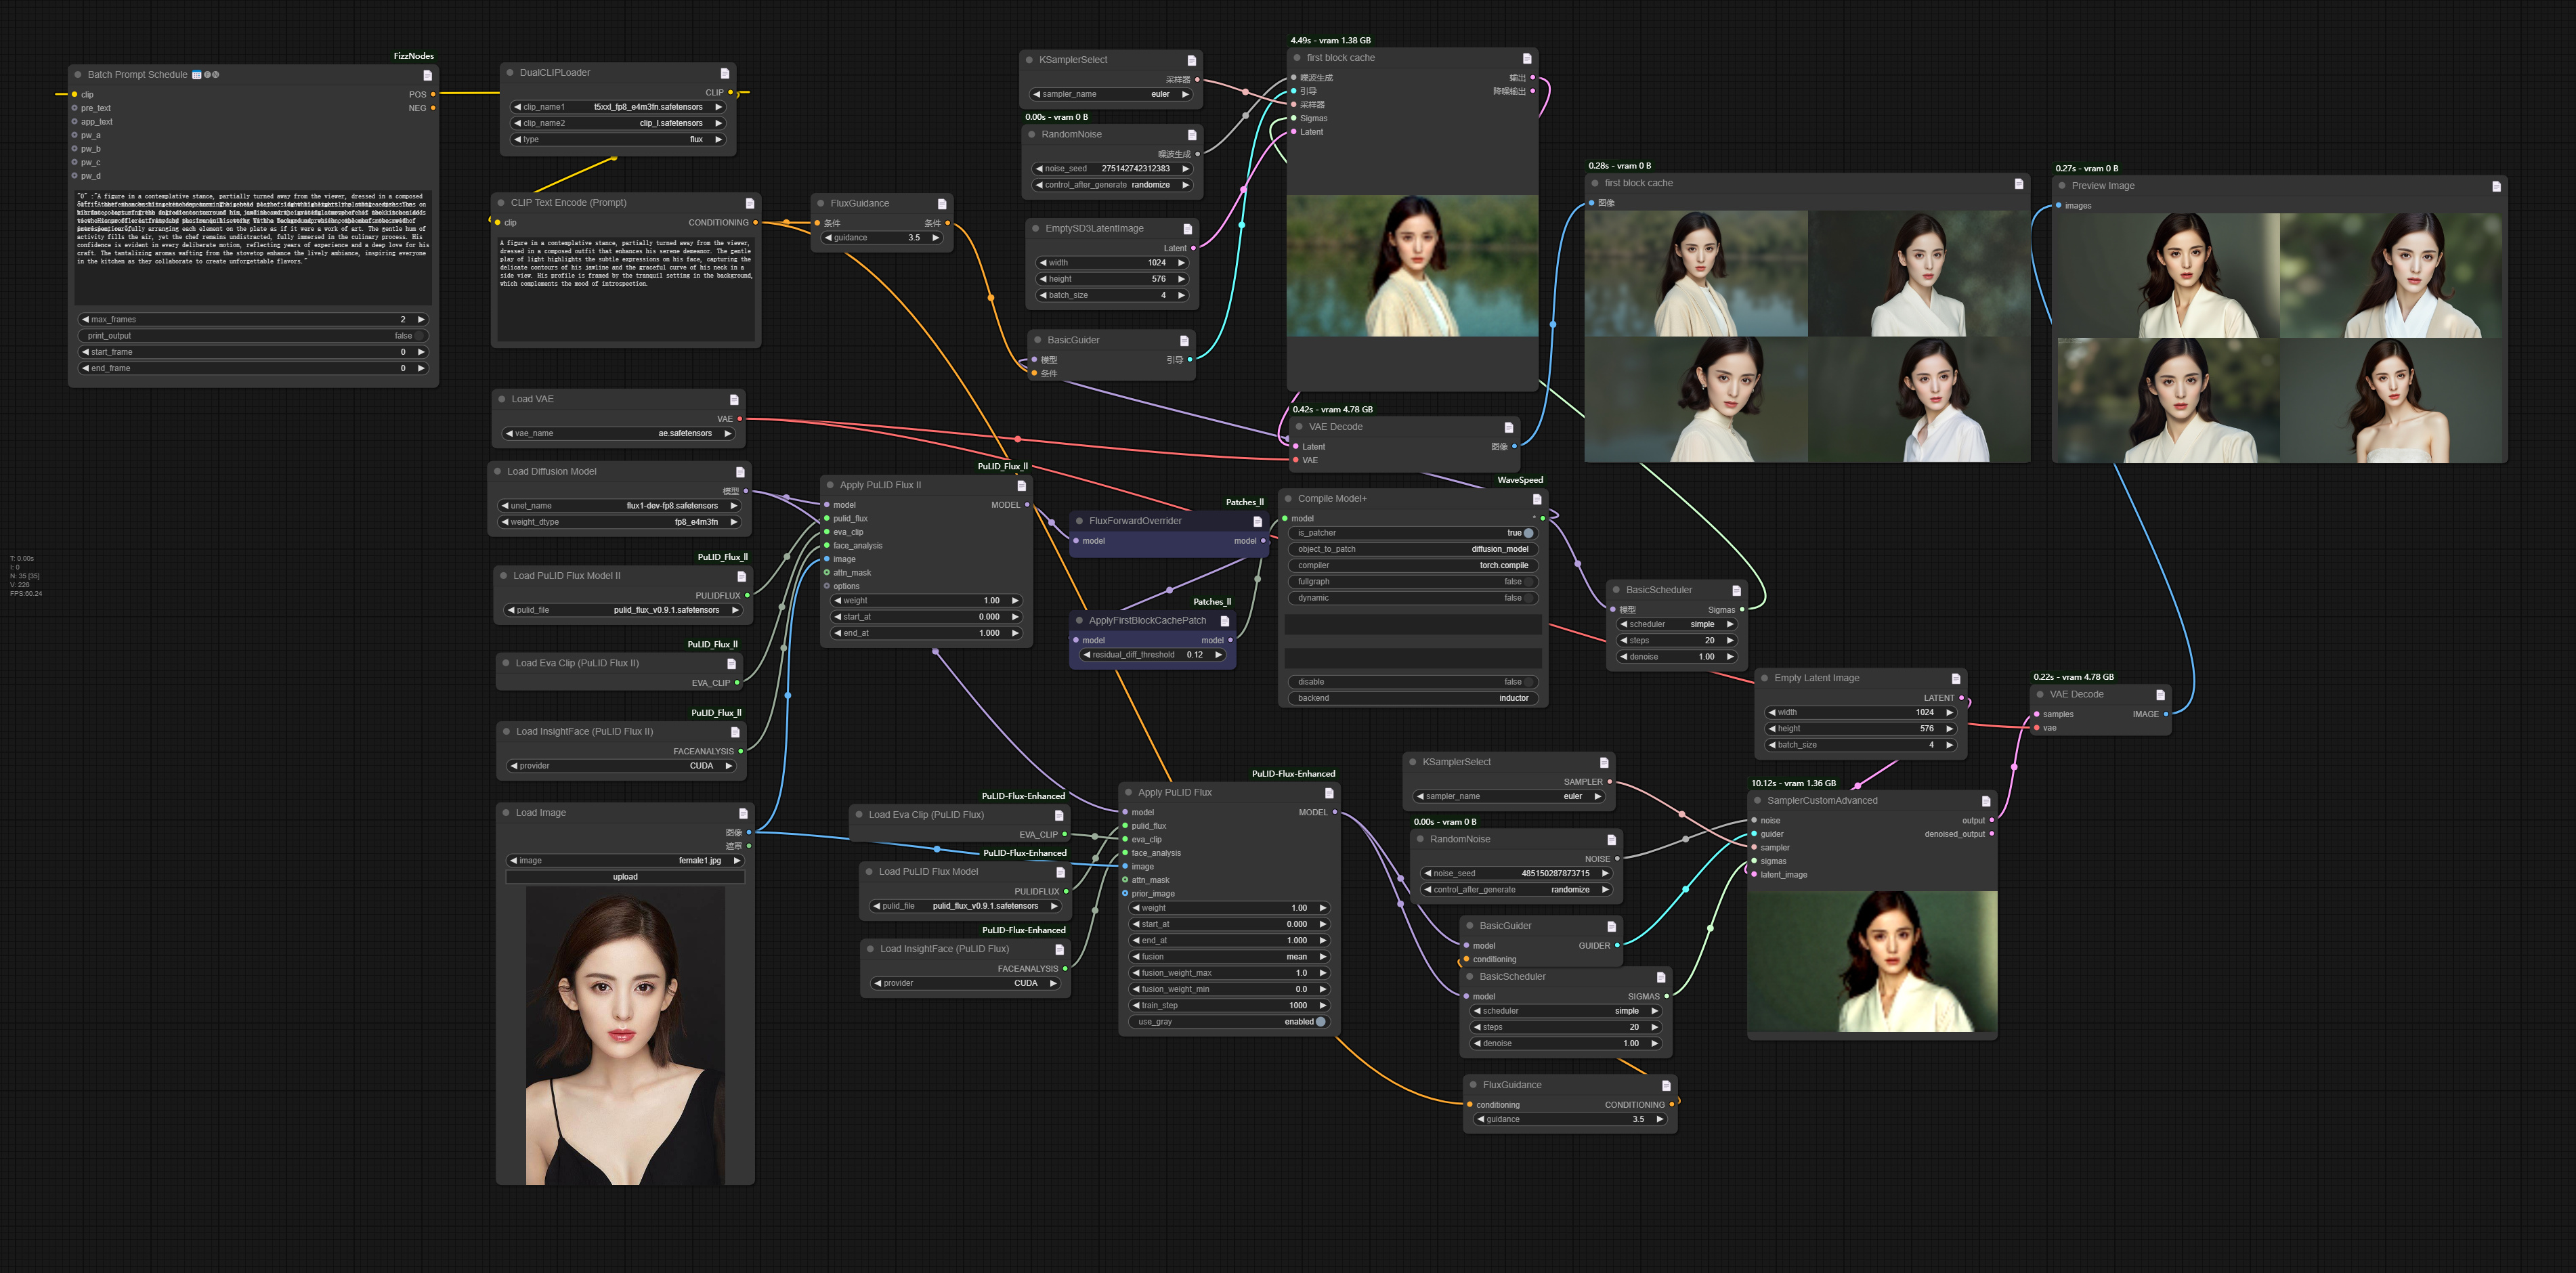Click the document icon on Load Diffusion Model node
This screenshot has width=2576, height=1273.
point(740,472)
